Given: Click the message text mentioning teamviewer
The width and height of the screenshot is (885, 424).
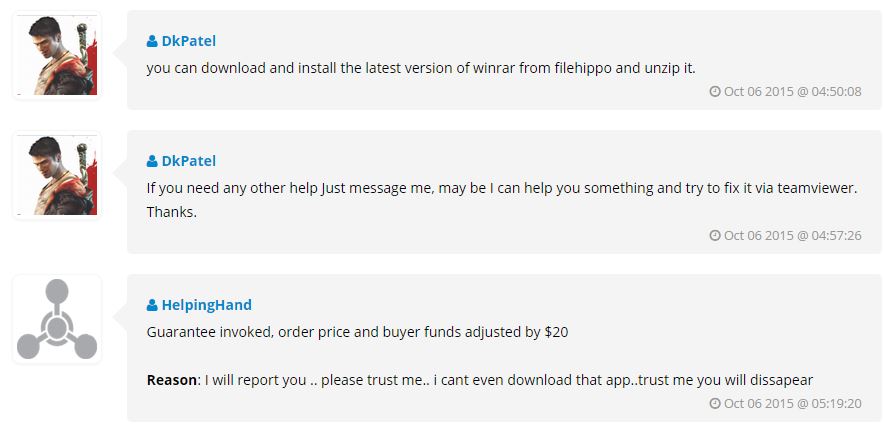Looking at the screenshot, I should (502, 187).
